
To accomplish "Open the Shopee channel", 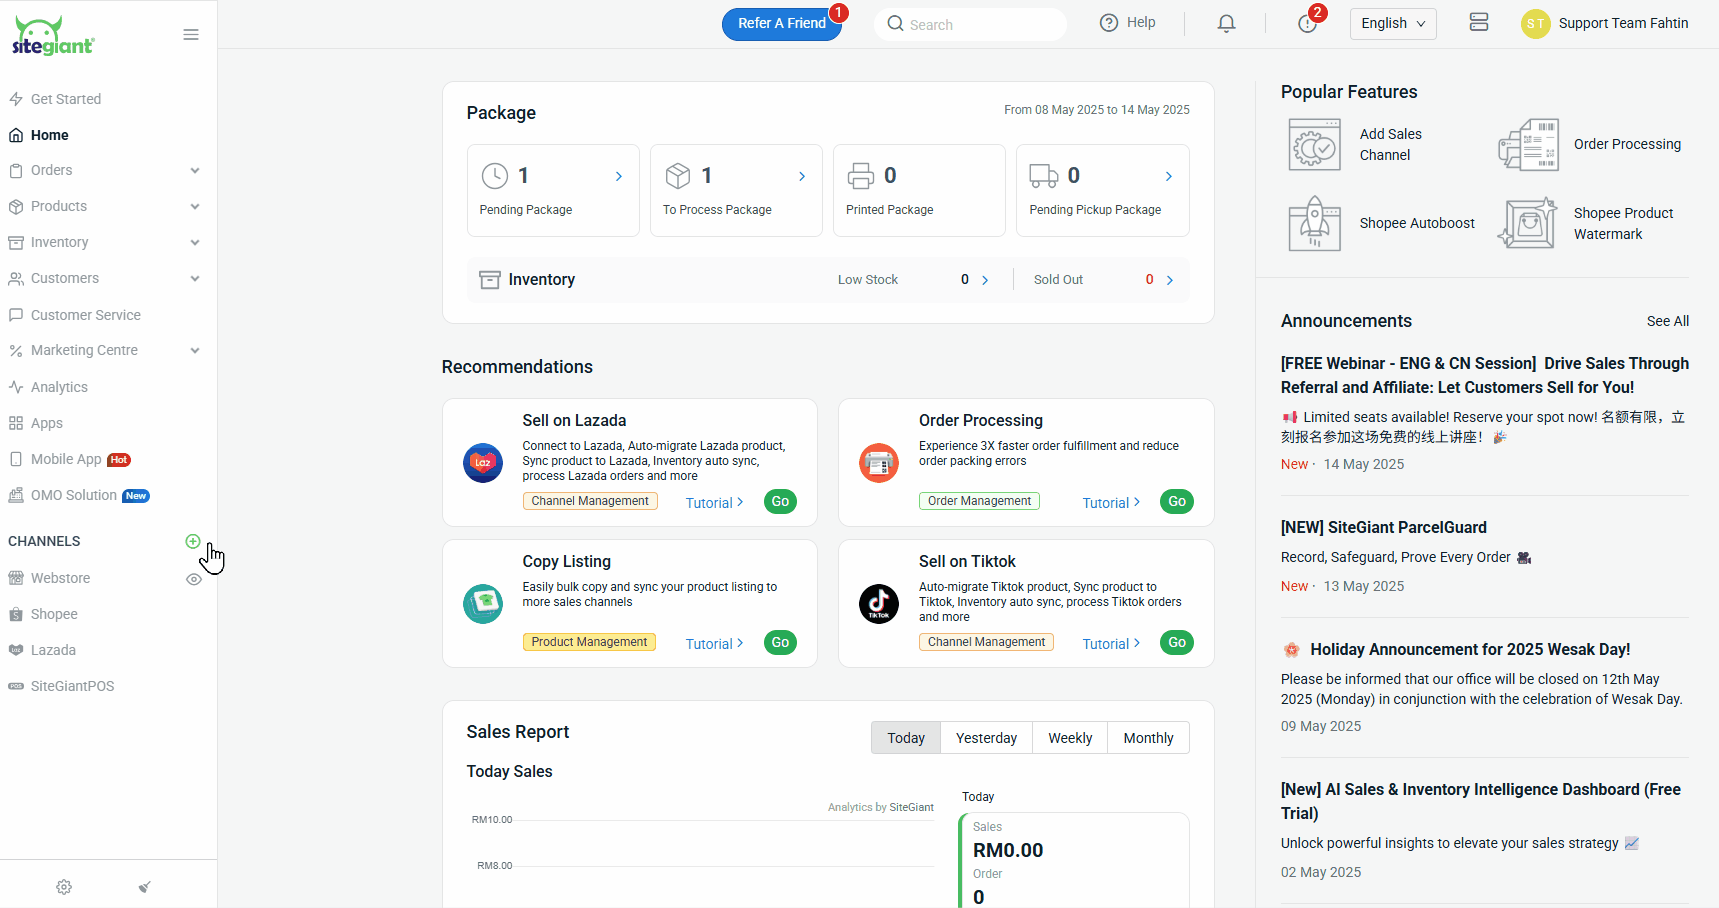I will [54, 614].
